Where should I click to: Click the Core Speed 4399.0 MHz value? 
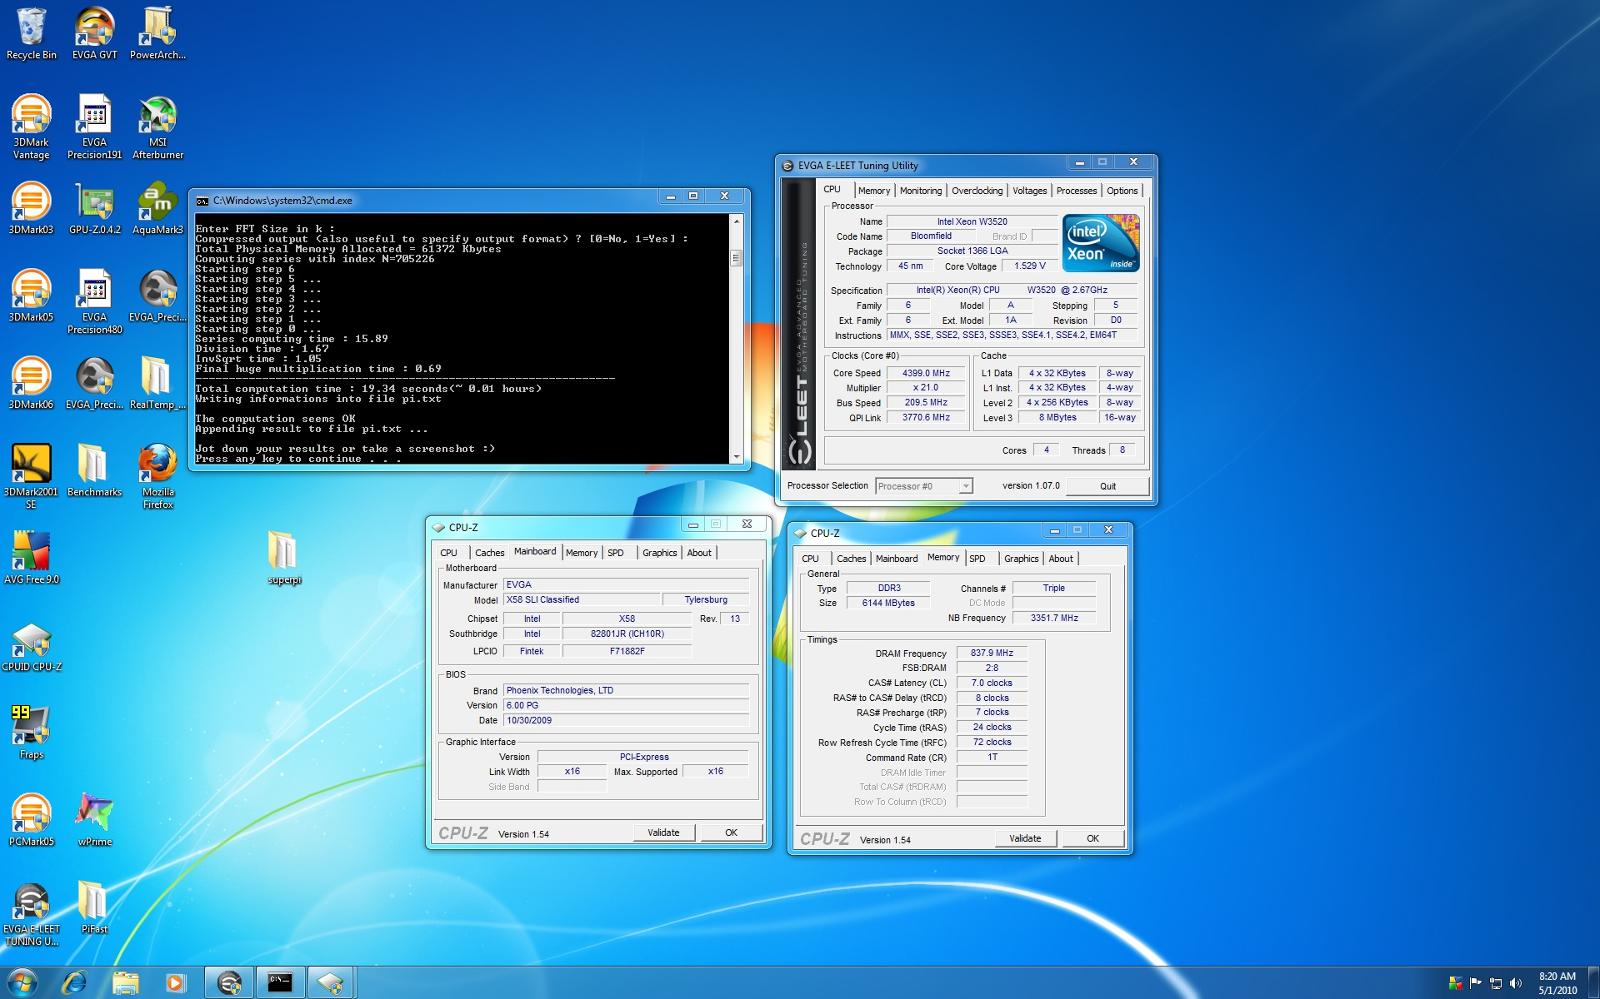[x=926, y=373]
